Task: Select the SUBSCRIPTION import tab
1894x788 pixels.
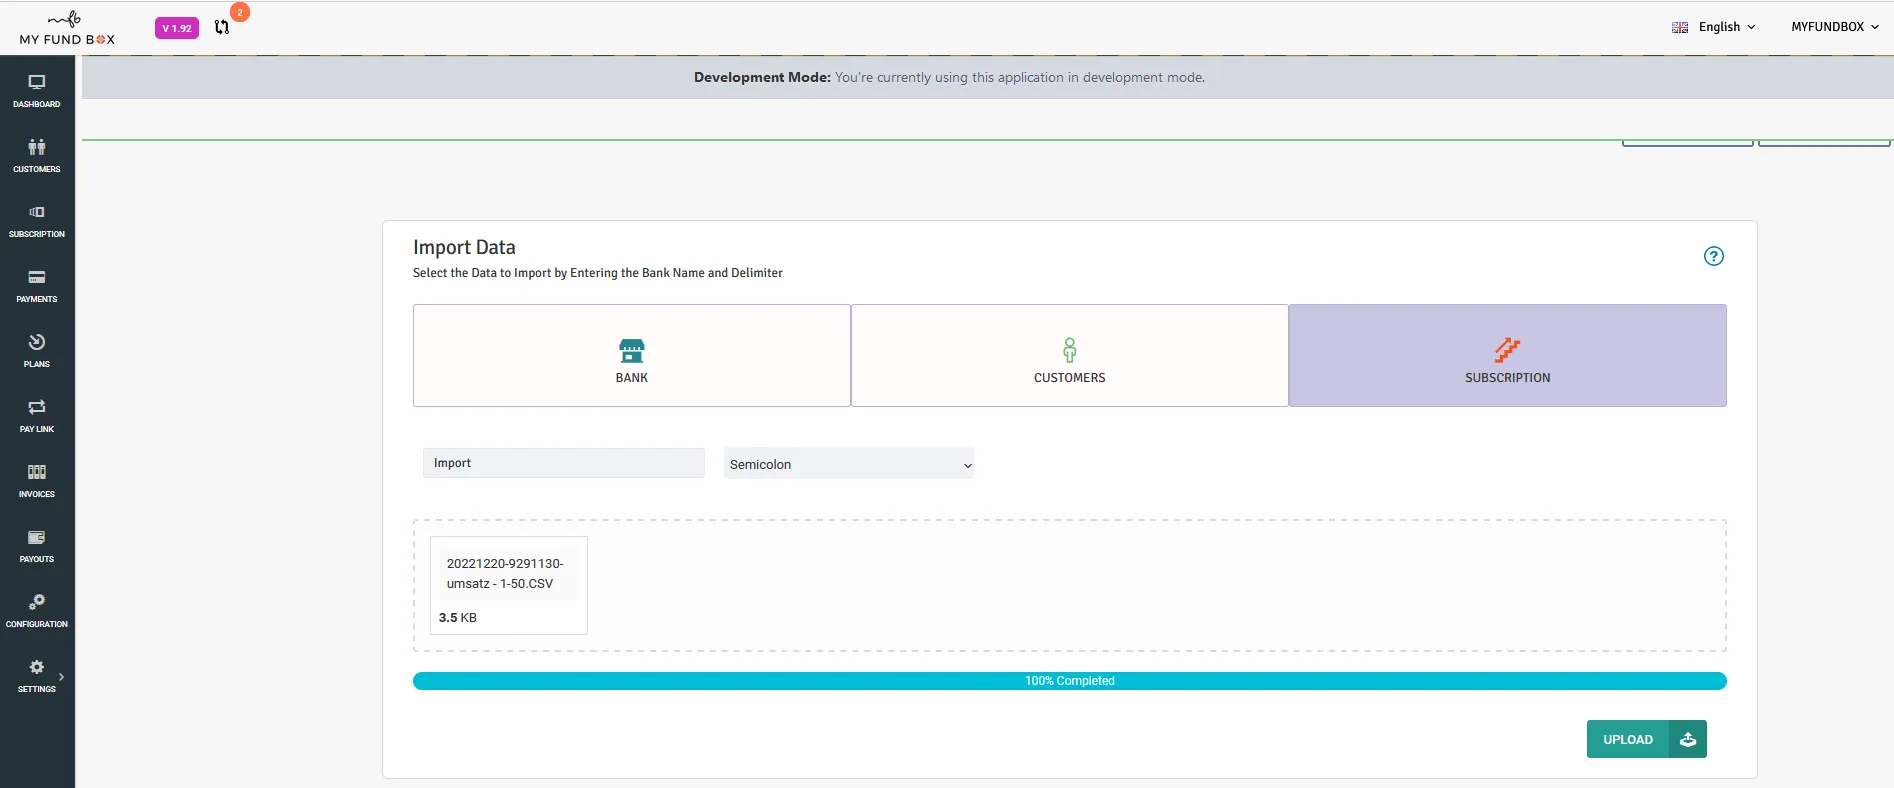Action: coord(1508,355)
